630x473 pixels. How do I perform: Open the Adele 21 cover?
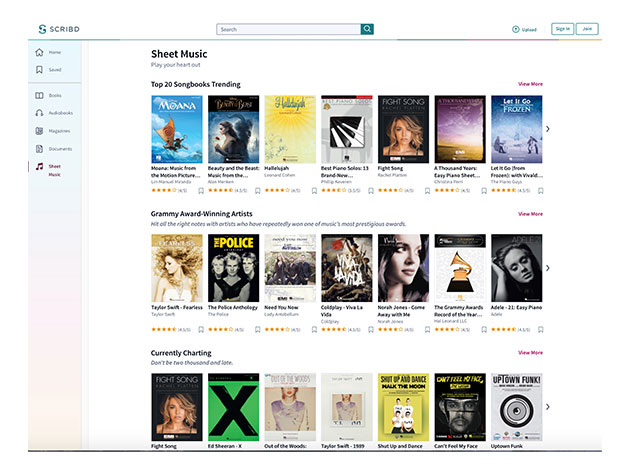click(x=517, y=268)
